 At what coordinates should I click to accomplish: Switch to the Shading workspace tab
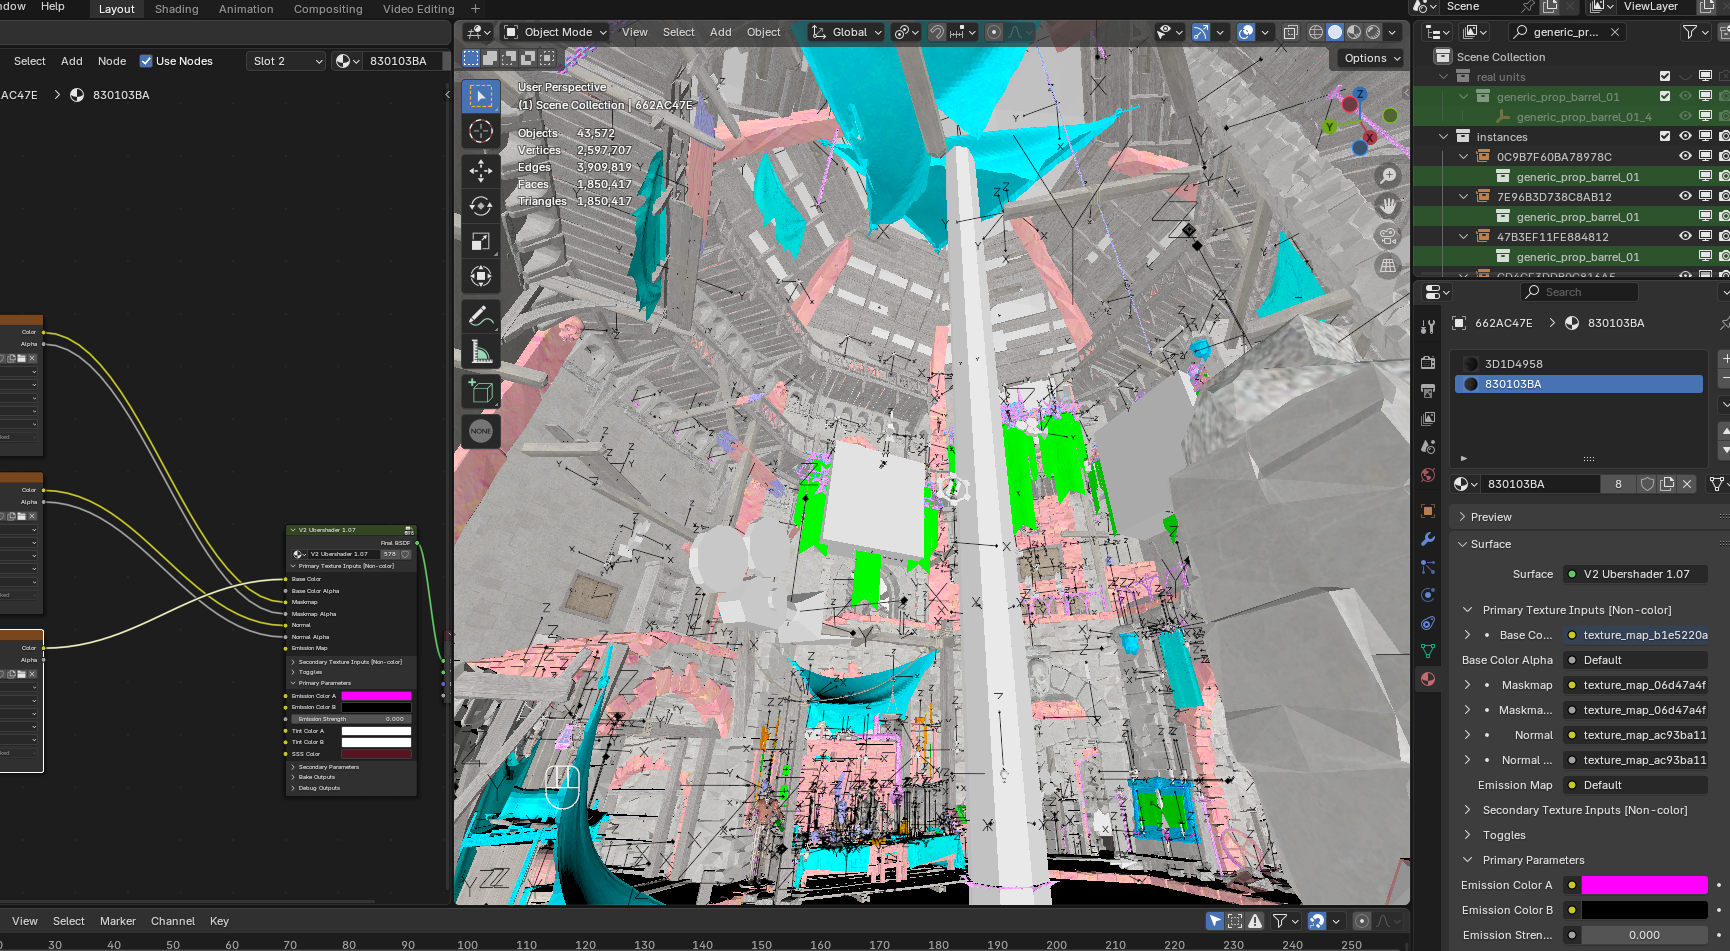[176, 9]
